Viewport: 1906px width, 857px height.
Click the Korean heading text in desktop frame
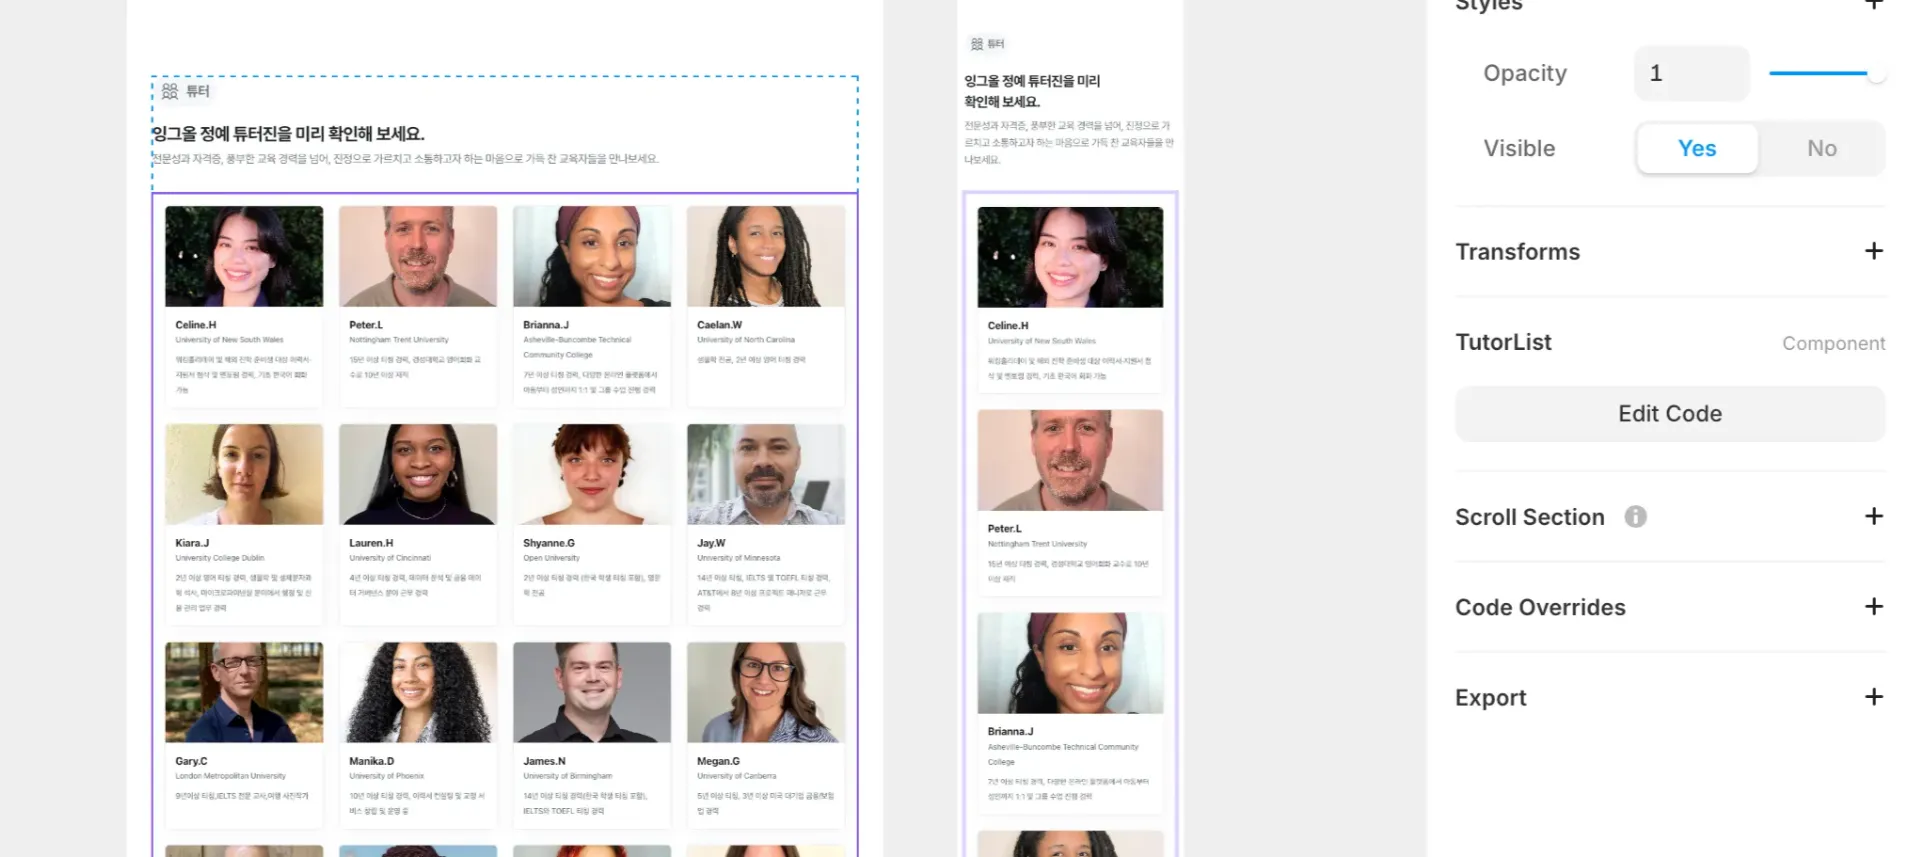288,133
